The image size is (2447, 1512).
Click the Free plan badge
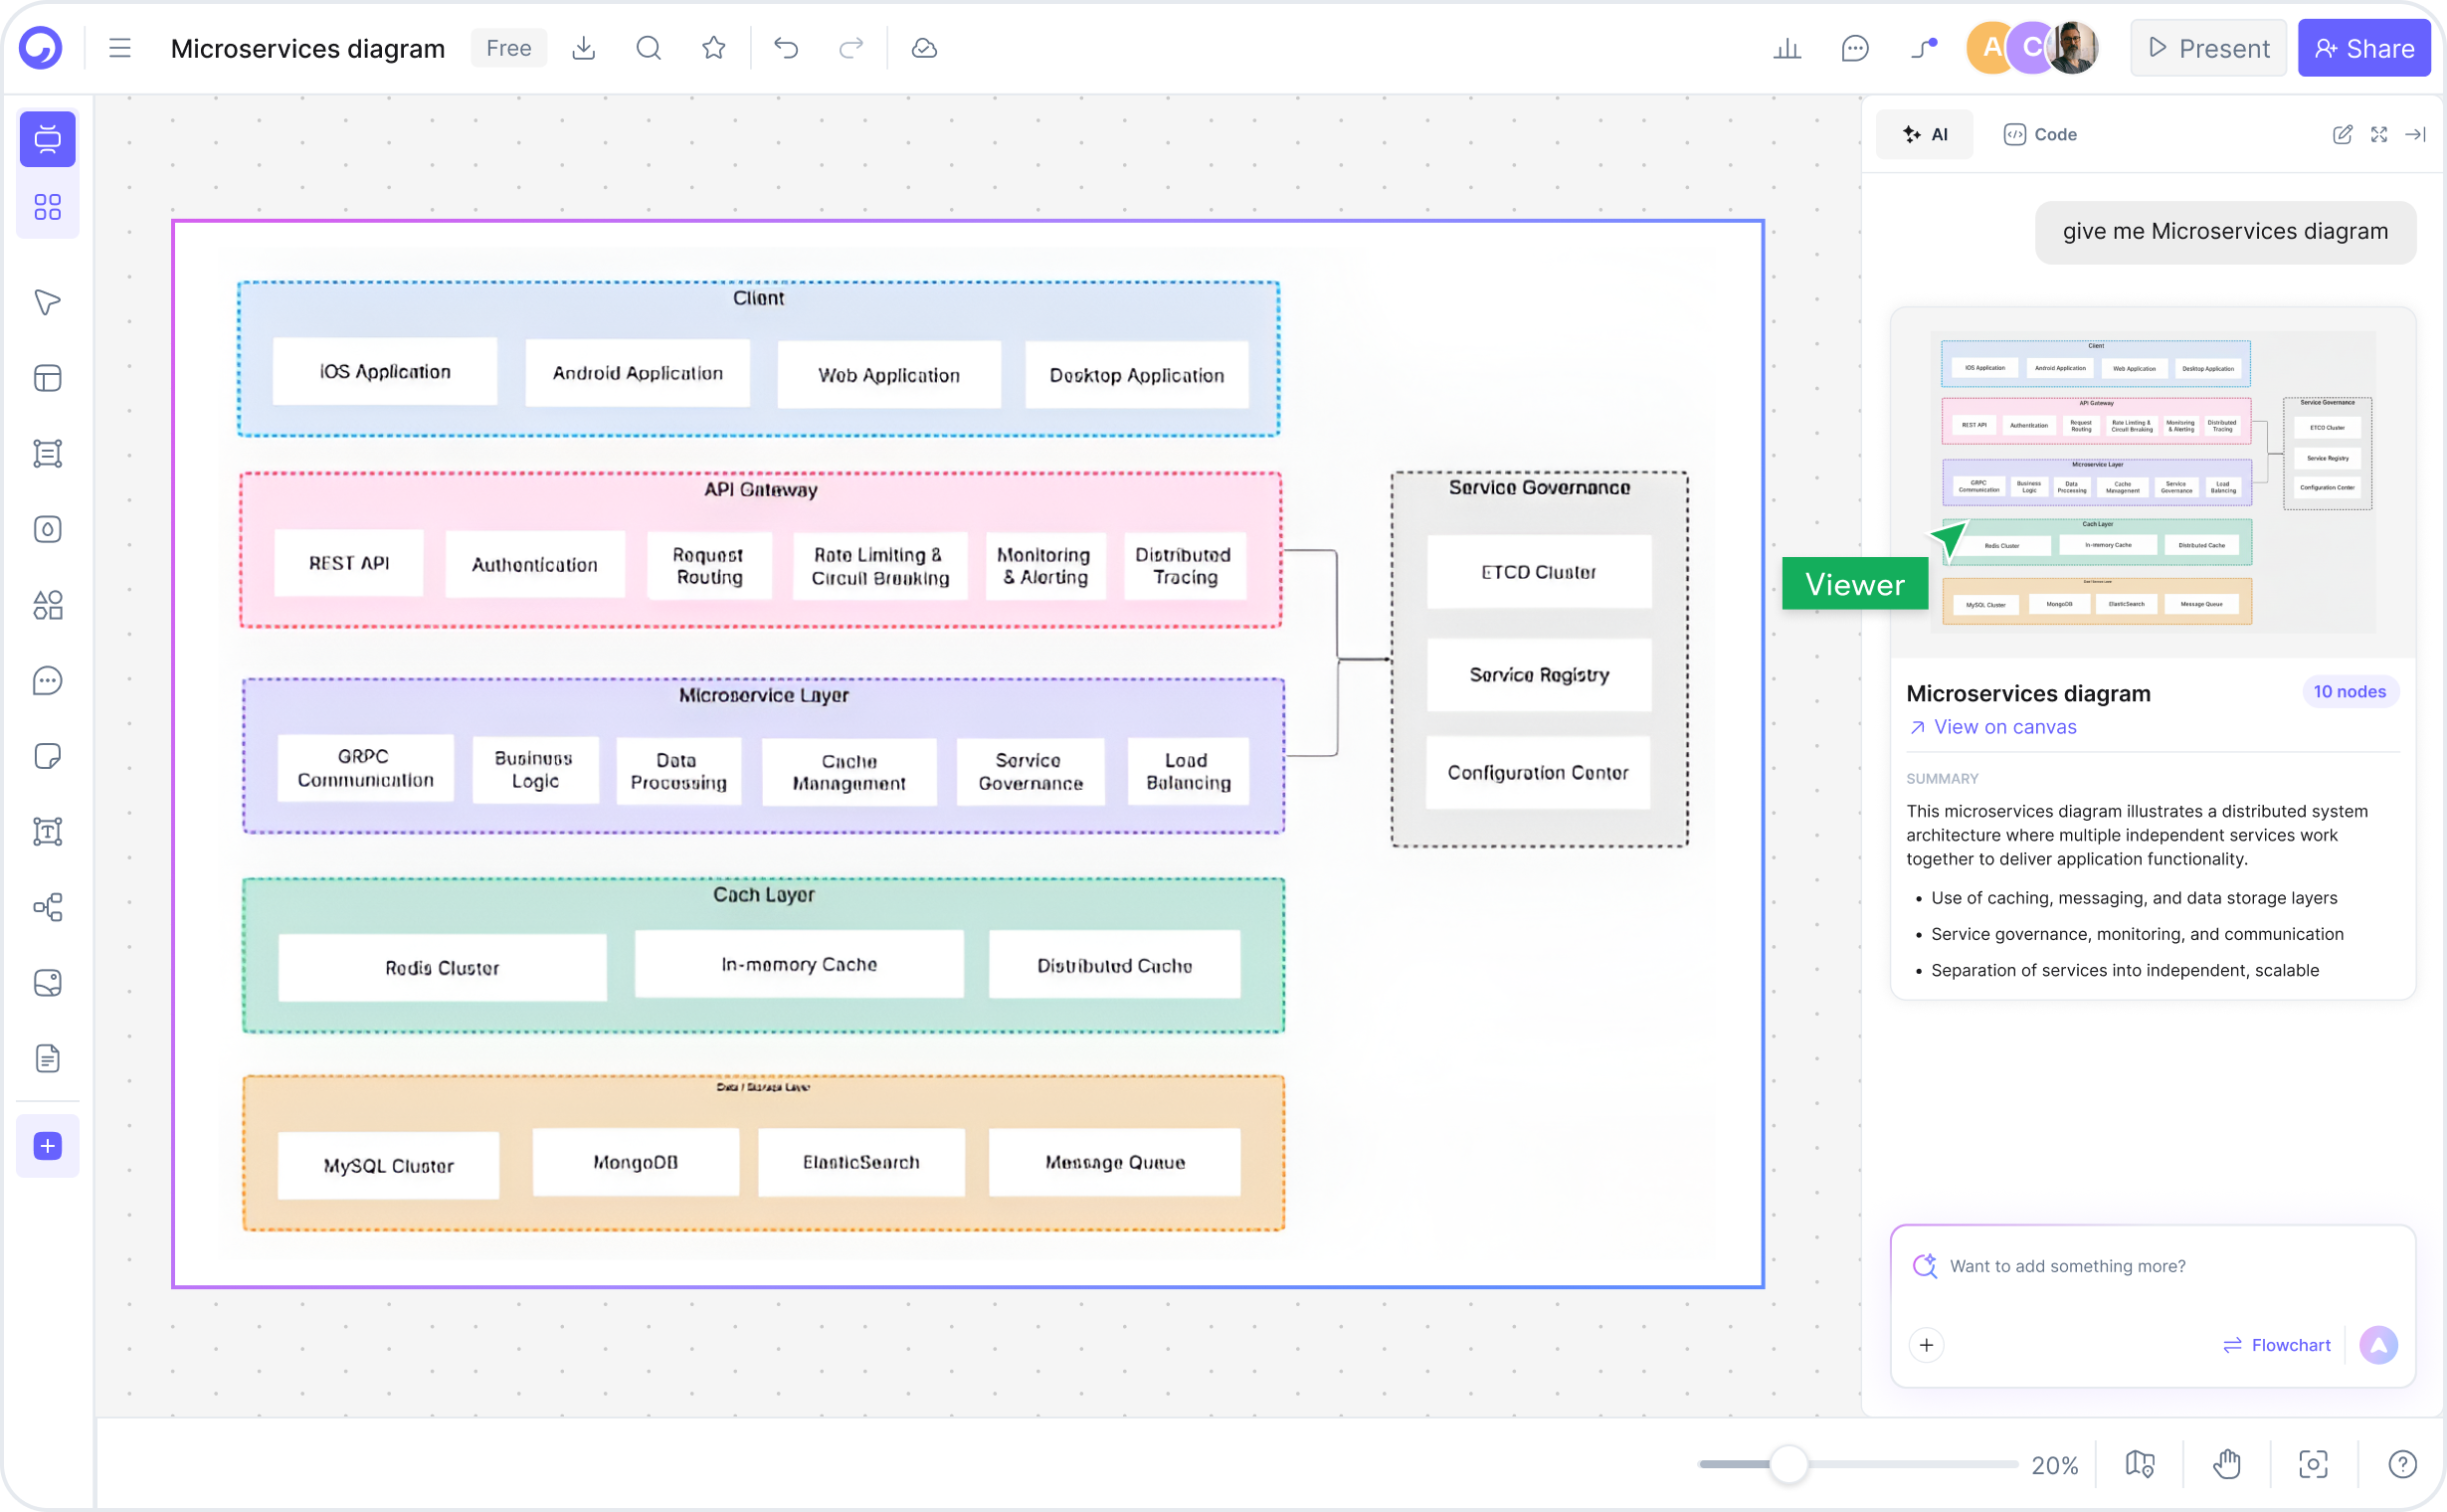click(508, 48)
